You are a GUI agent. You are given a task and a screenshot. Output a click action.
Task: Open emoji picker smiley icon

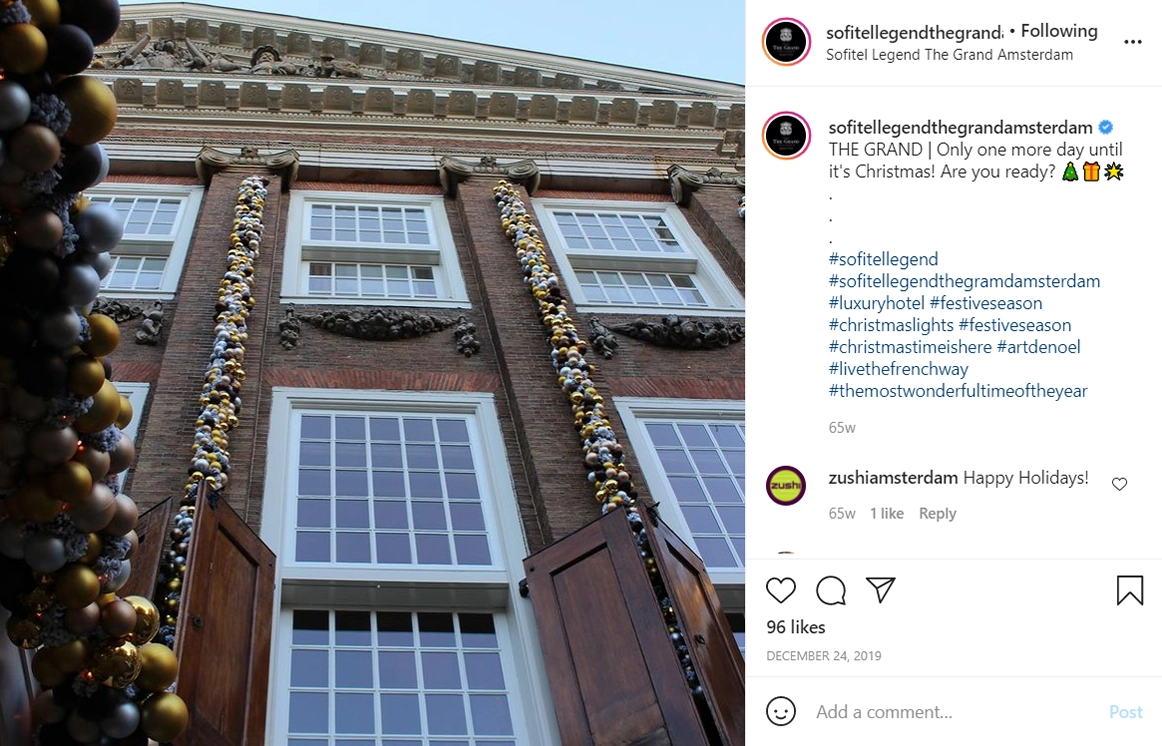coord(780,711)
